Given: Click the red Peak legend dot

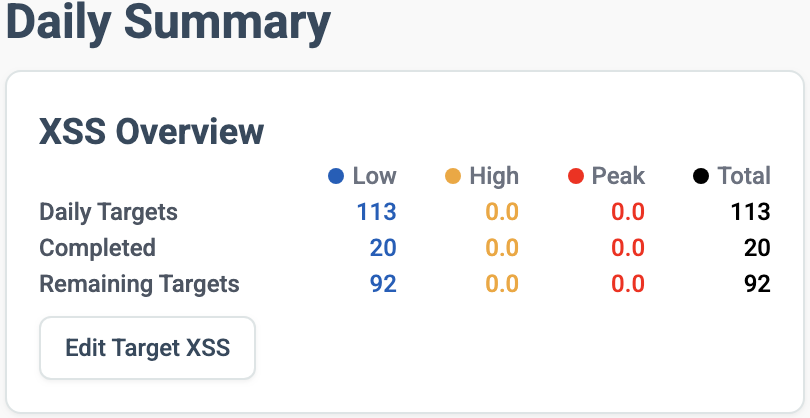Looking at the screenshot, I should coord(575,177).
